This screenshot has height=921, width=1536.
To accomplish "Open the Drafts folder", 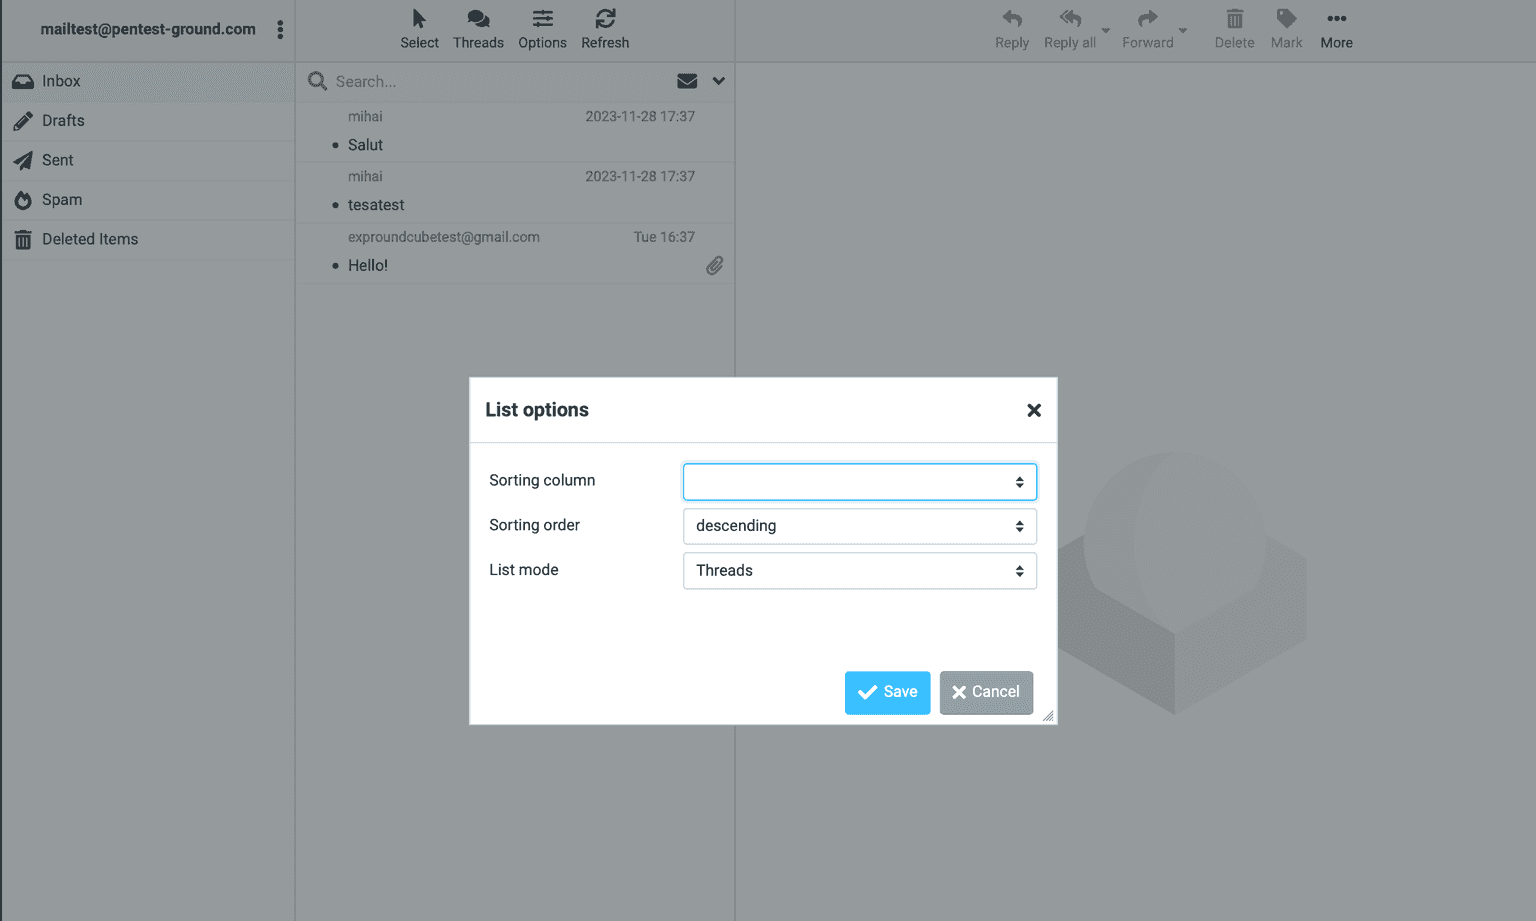I will [x=63, y=121].
